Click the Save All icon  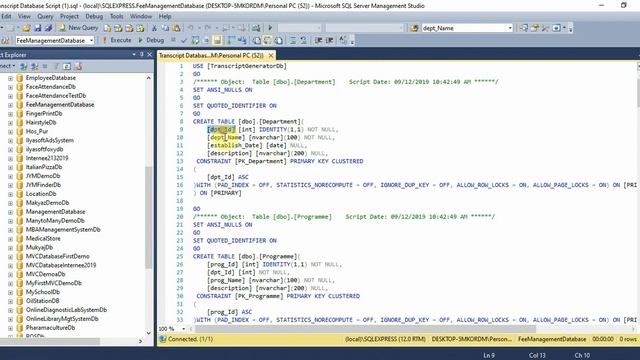pyautogui.click(x=48, y=28)
